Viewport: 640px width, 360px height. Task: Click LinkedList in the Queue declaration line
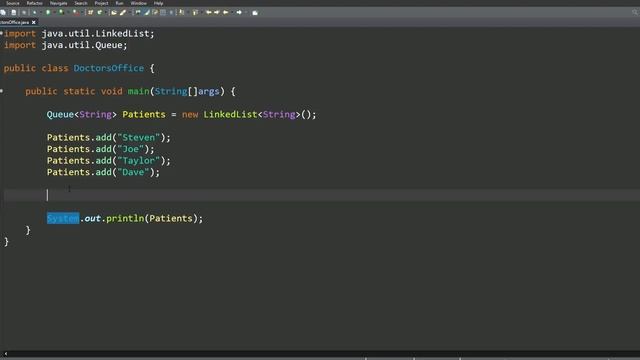[230, 114]
